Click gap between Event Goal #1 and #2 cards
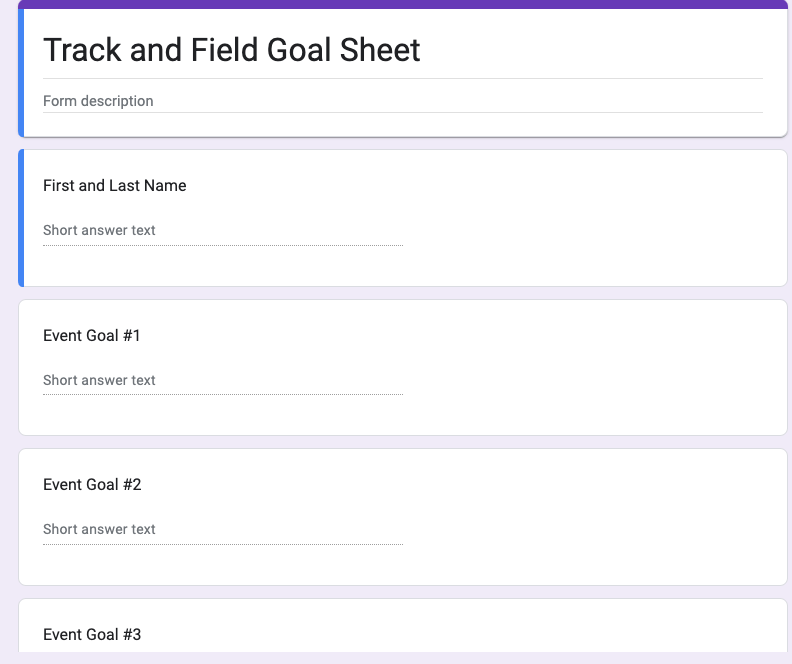 [x=400, y=442]
